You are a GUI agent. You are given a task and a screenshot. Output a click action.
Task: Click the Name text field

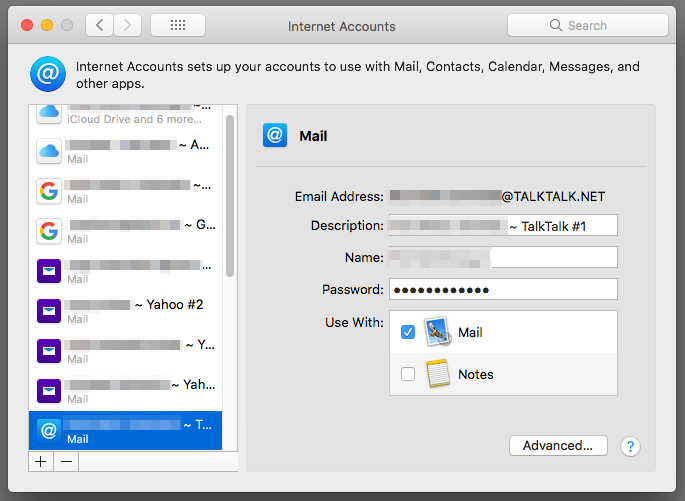[x=503, y=258]
